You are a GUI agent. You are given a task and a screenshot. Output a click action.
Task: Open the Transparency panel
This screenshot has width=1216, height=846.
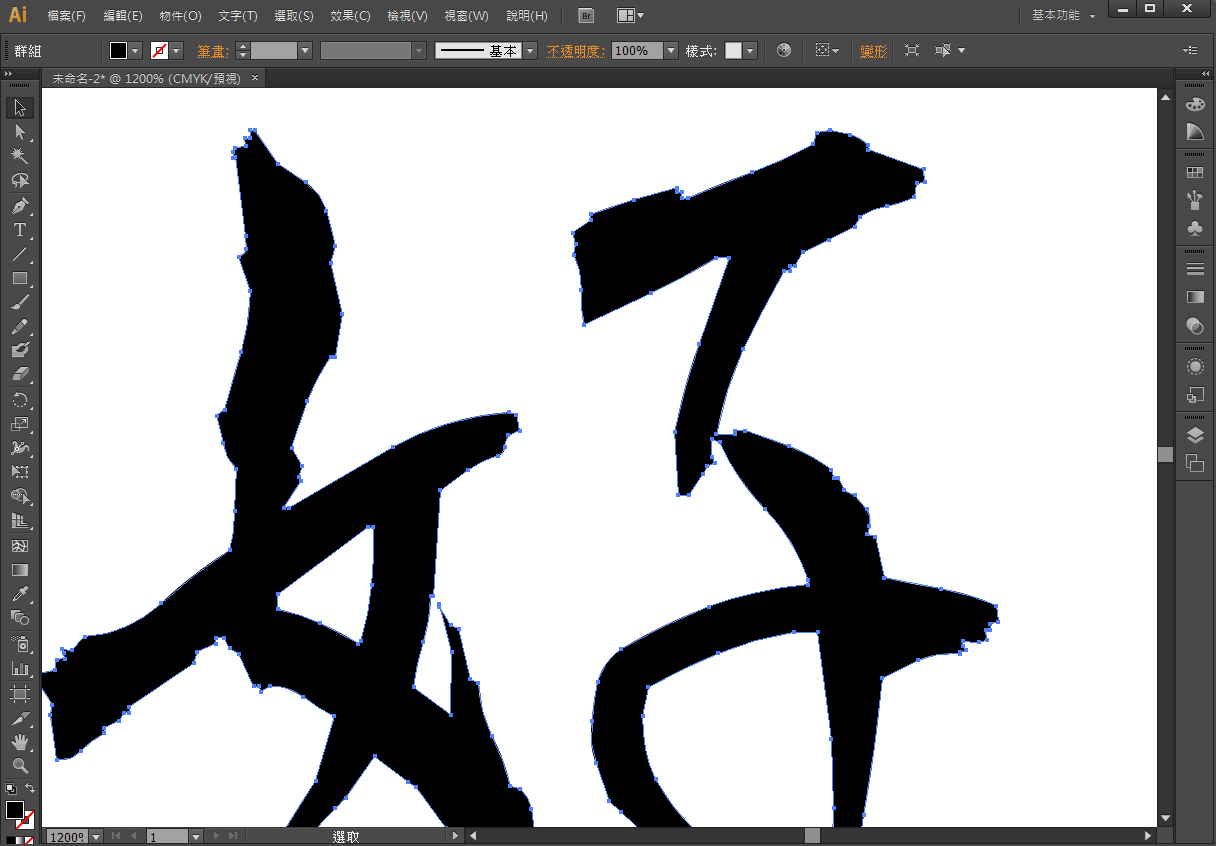pyautogui.click(x=1194, y=325)
